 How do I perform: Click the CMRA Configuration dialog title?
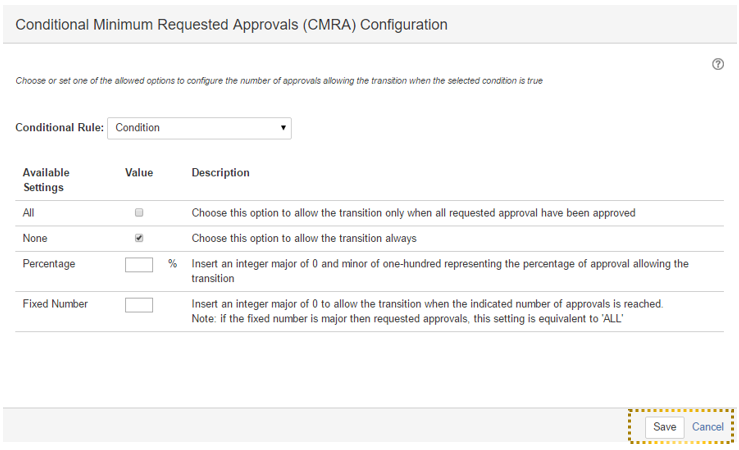231,24
